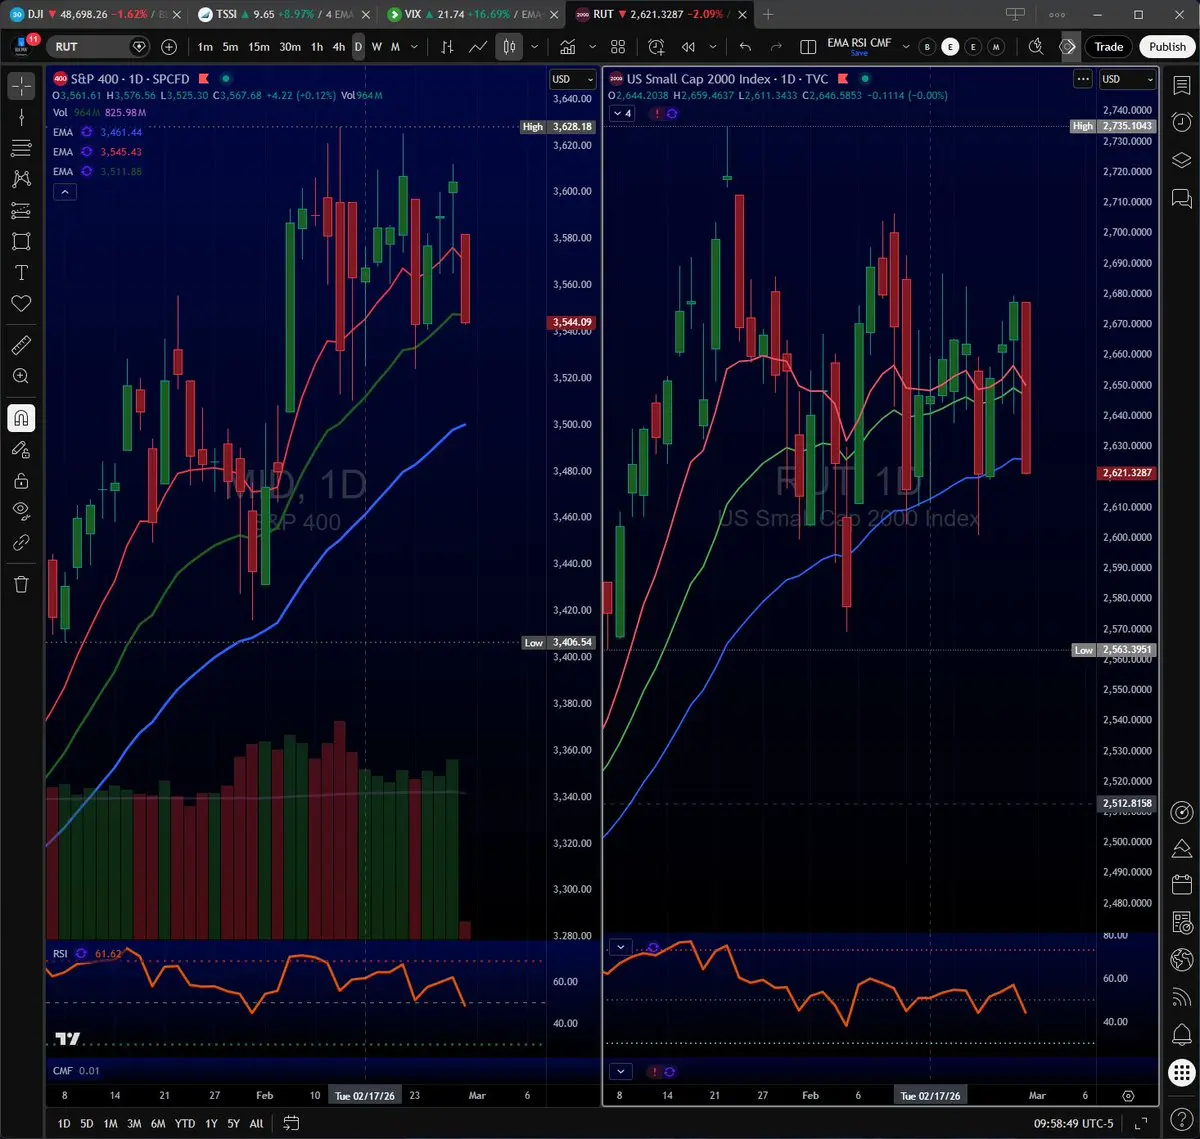Toggle hide all drawings eye icon

[x=21, y=511]
